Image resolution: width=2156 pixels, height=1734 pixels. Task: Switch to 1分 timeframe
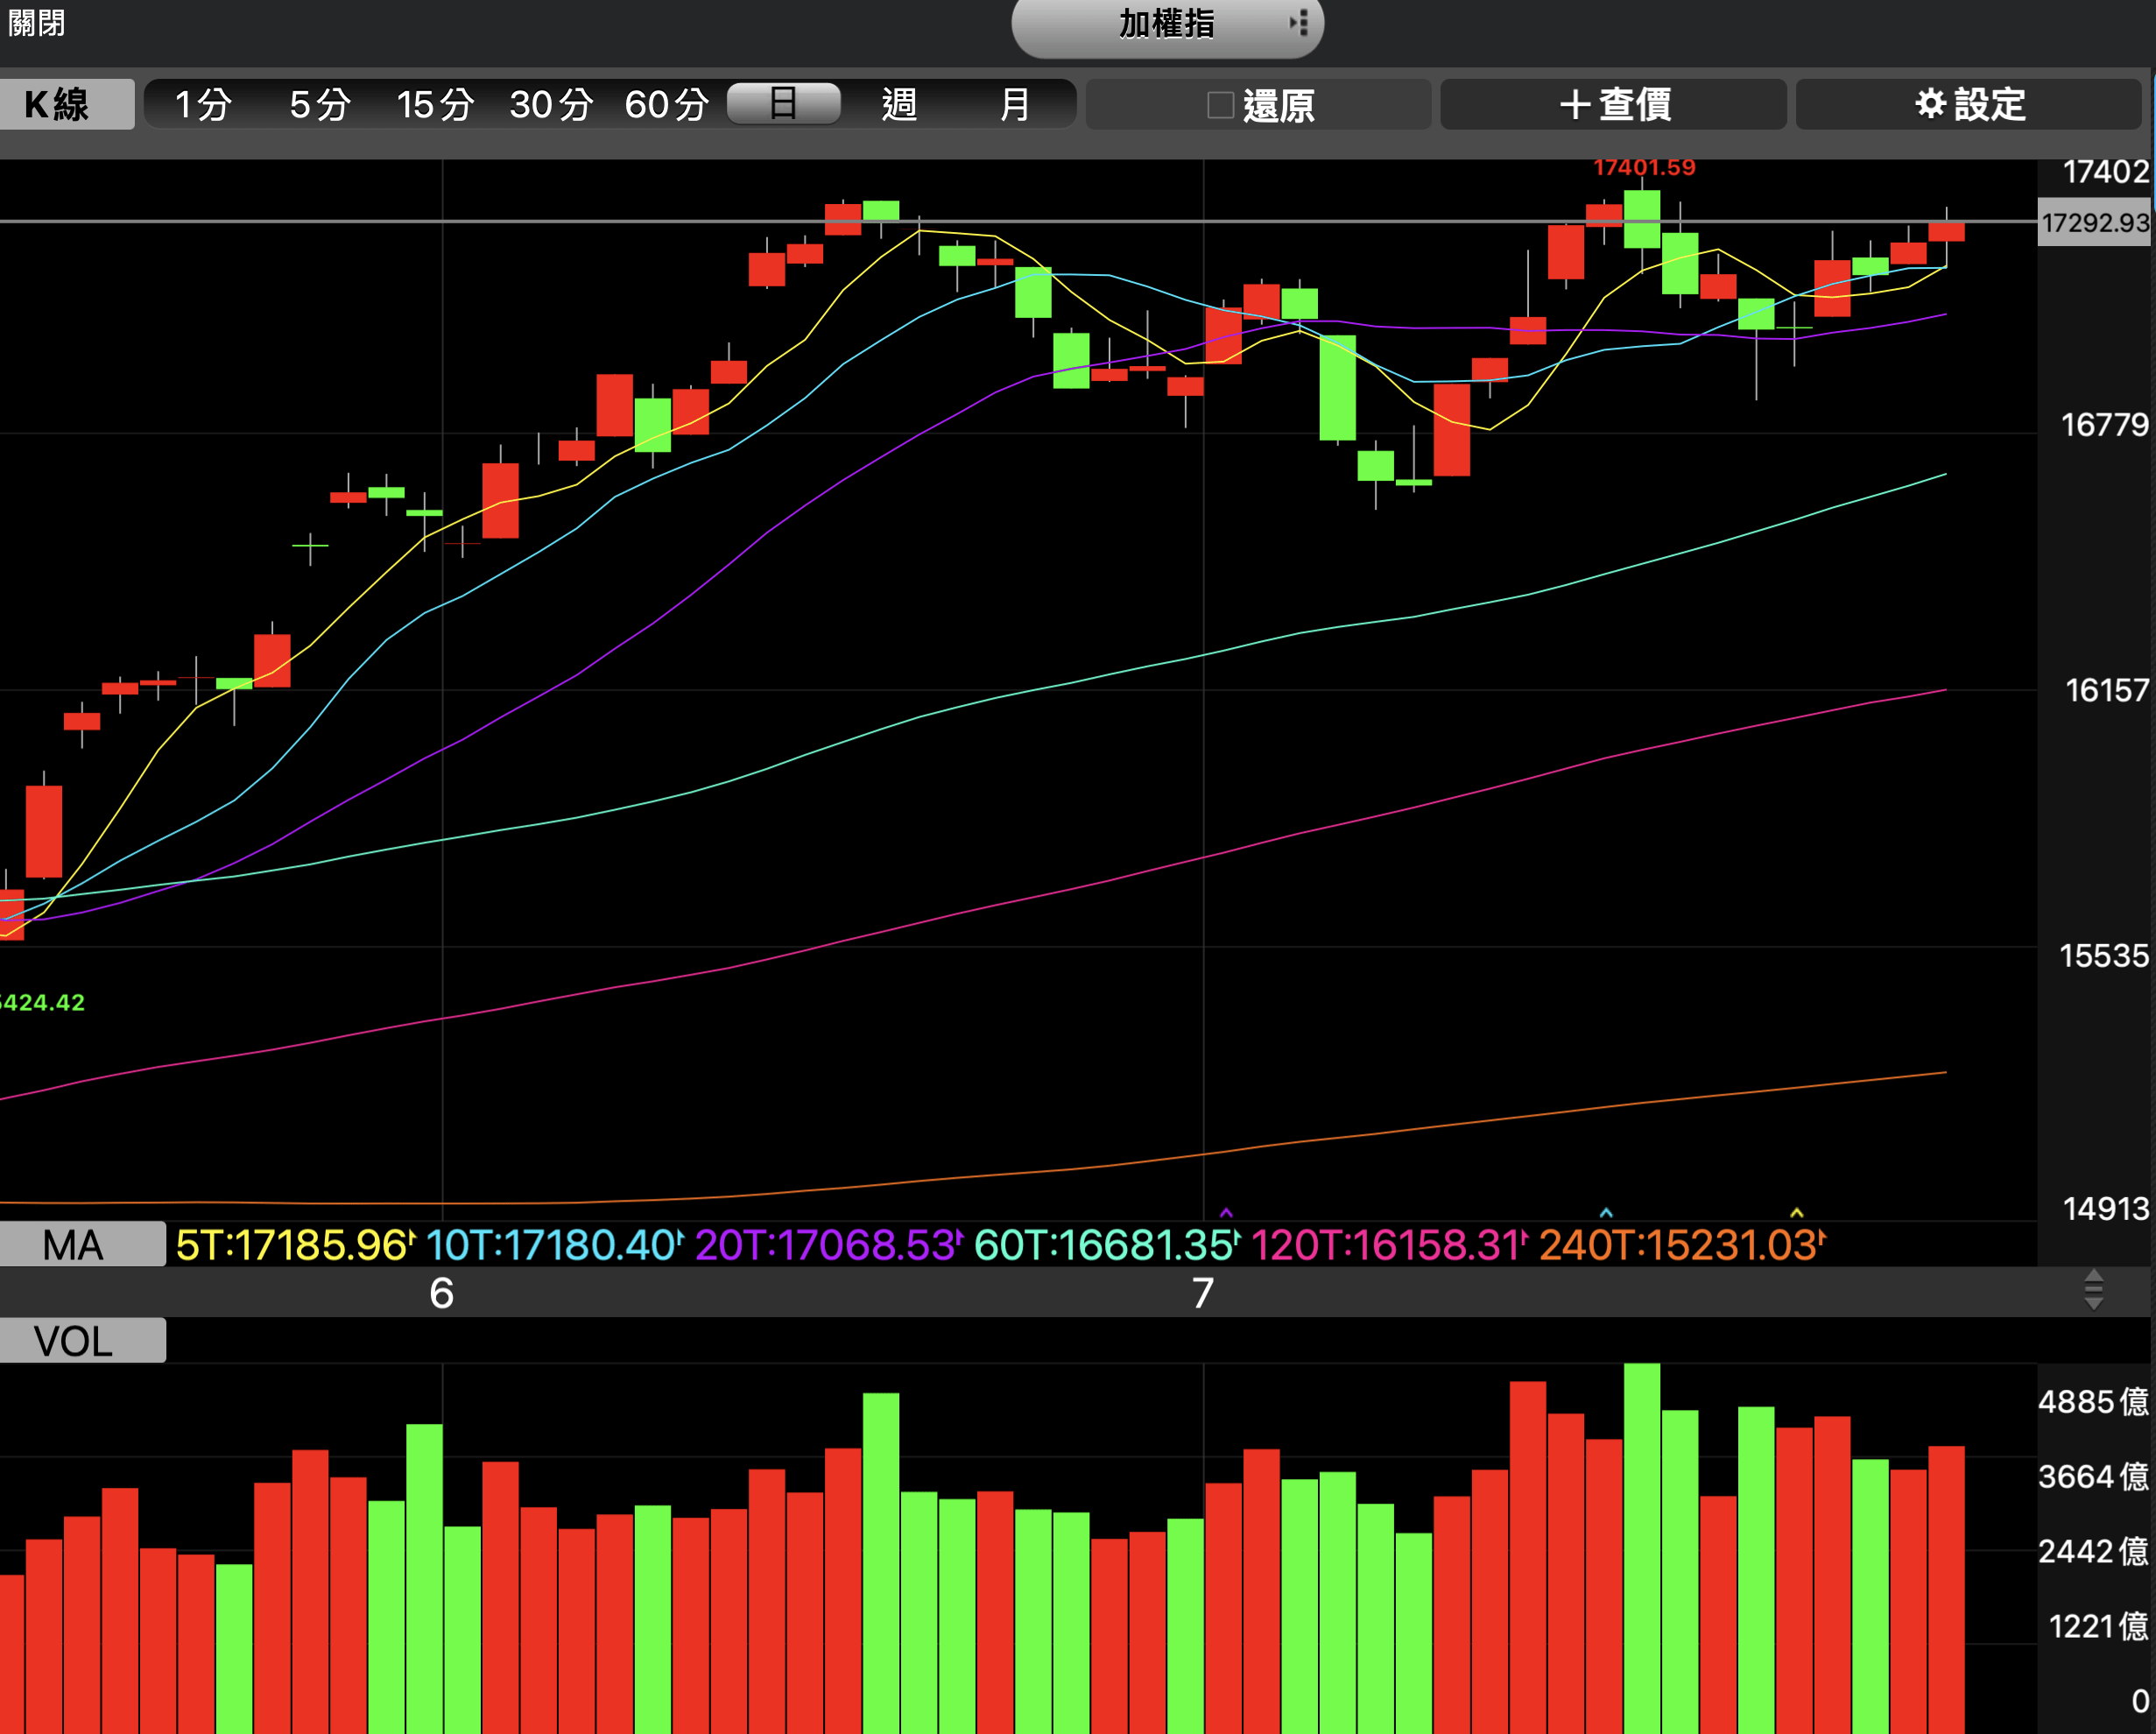click(204, 104)
